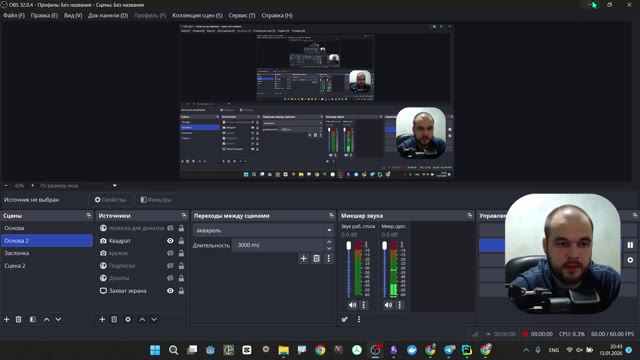640x360 pixels.
Task: Expand the preview scaling dropdown arrow
Action: tap(115, 186)
